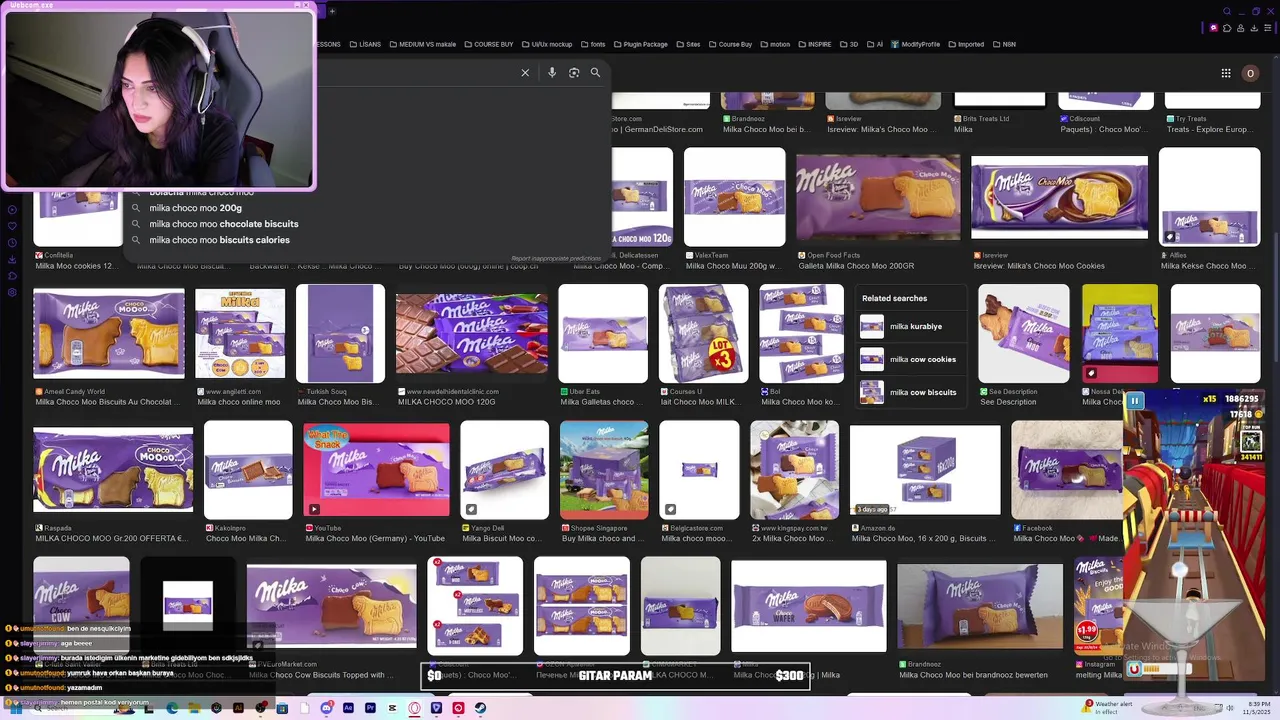Open Steam from the taskbar

(480, 708)
